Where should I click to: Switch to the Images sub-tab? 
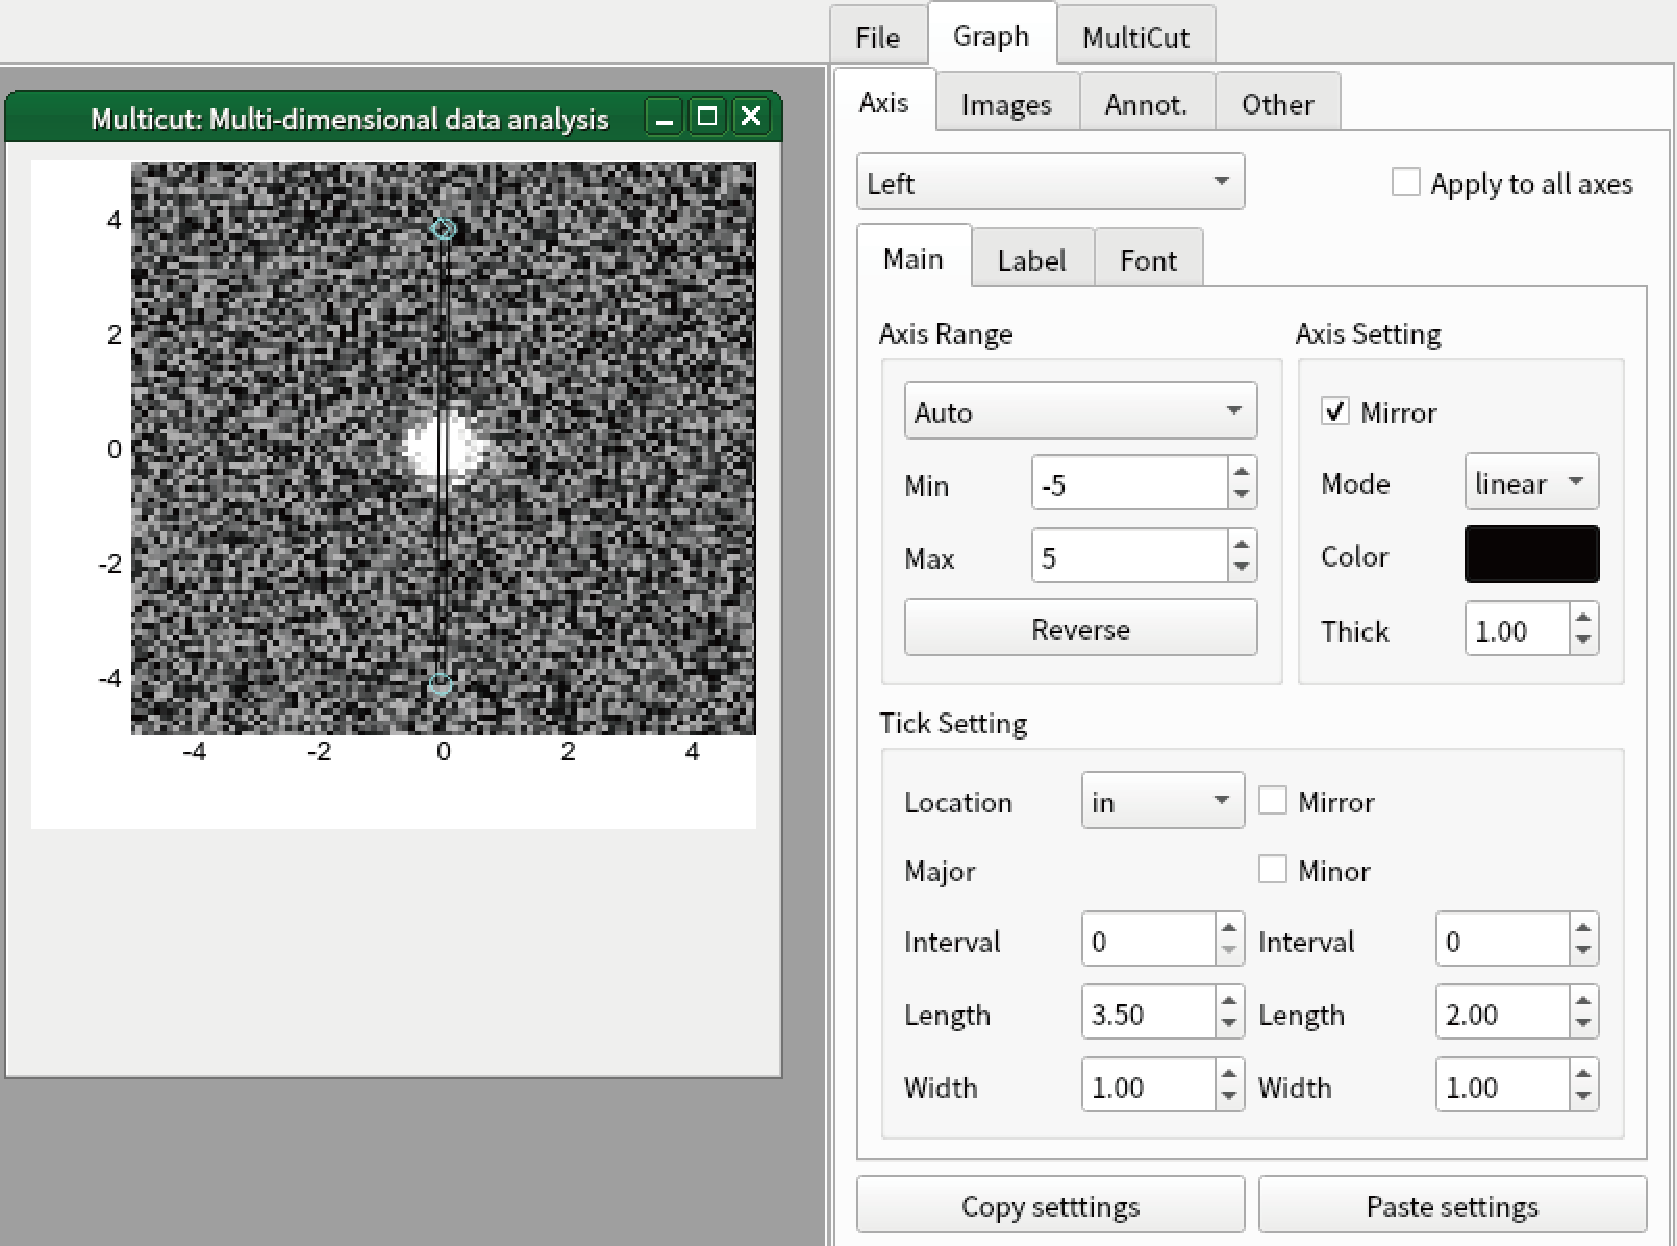click(1007, 104)
